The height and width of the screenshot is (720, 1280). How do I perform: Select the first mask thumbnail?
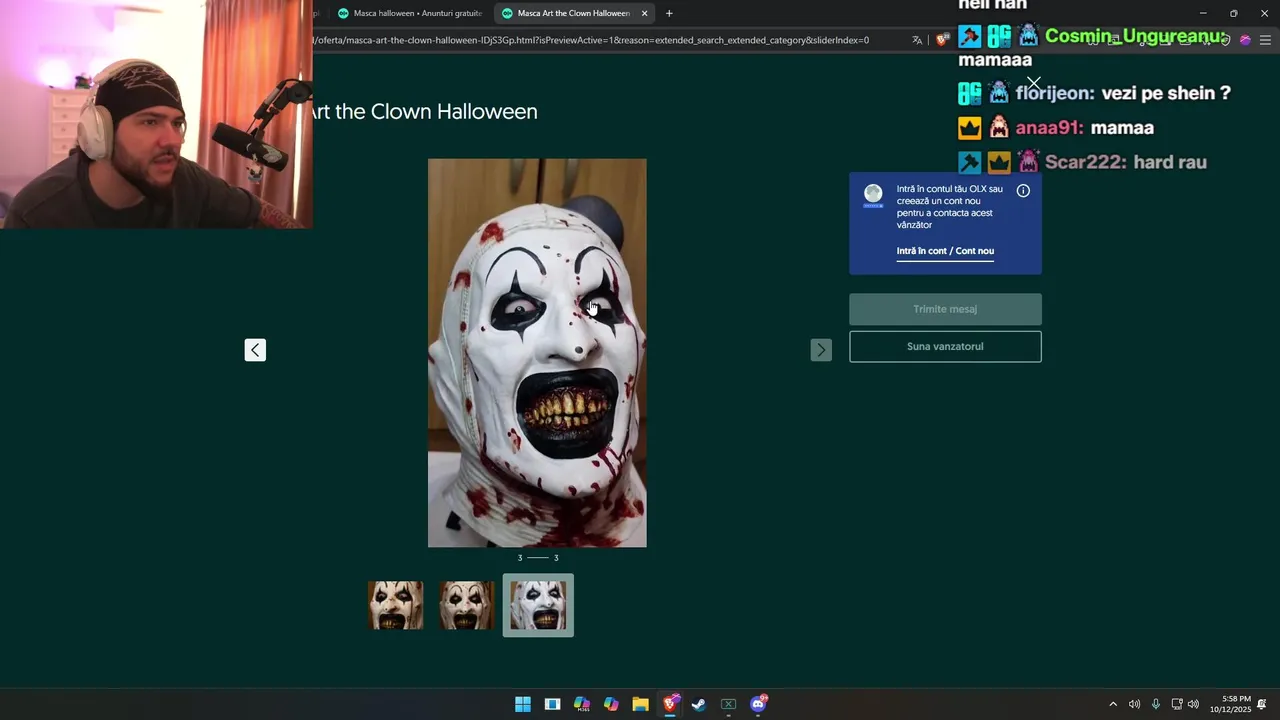(x=395, y=605)
